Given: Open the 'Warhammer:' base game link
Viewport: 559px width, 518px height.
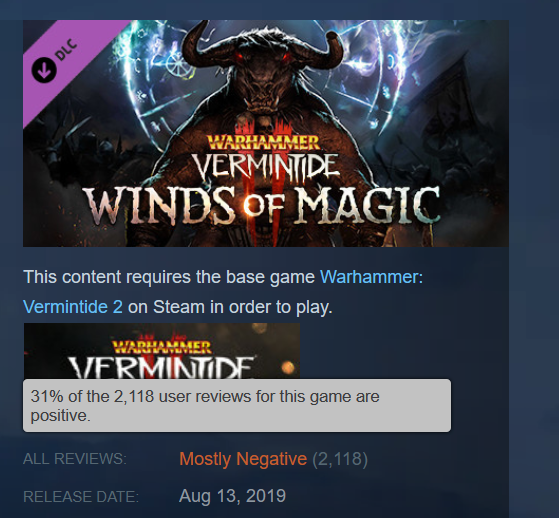Looking at the screenshot, I should 371,277.
